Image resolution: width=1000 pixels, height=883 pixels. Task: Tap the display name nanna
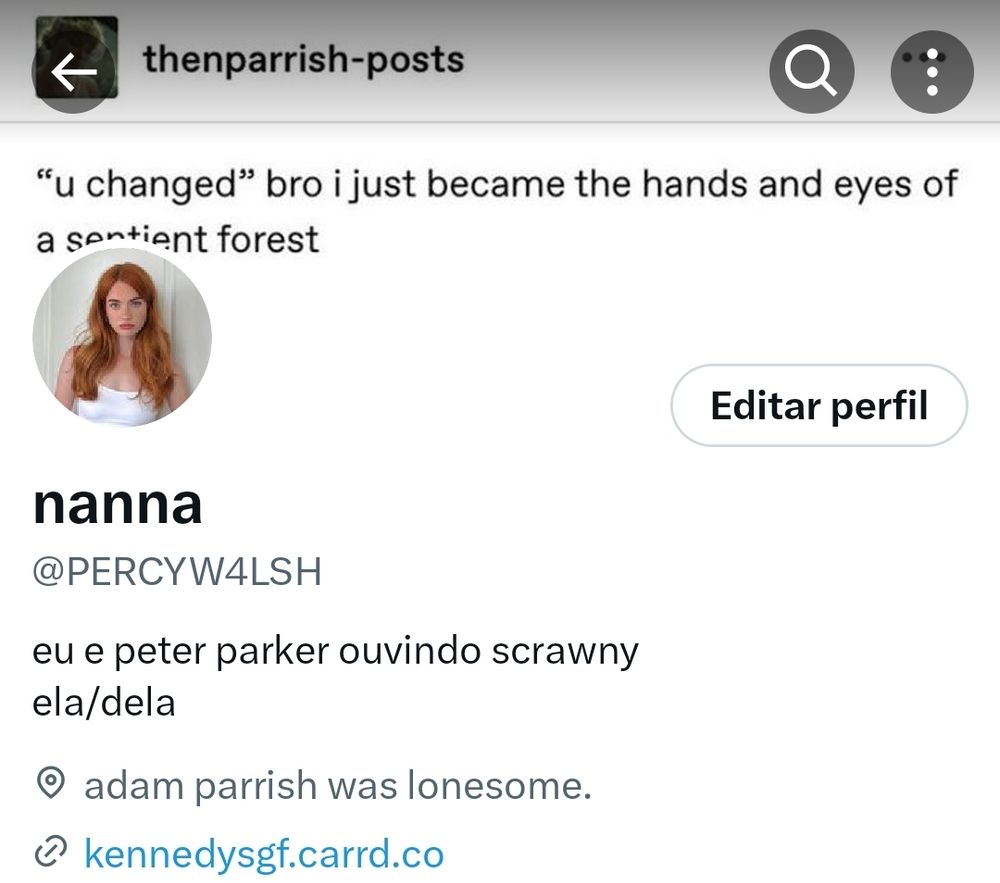point(117,505)
